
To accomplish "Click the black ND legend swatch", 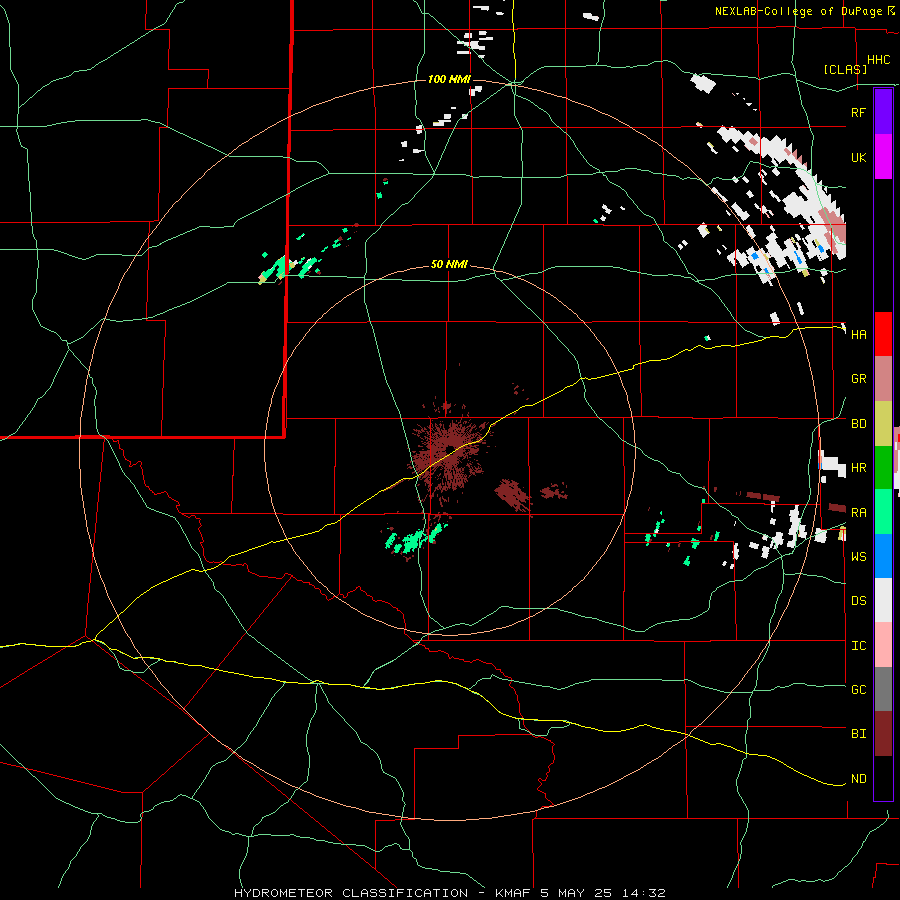I will [x=883, y=778].
